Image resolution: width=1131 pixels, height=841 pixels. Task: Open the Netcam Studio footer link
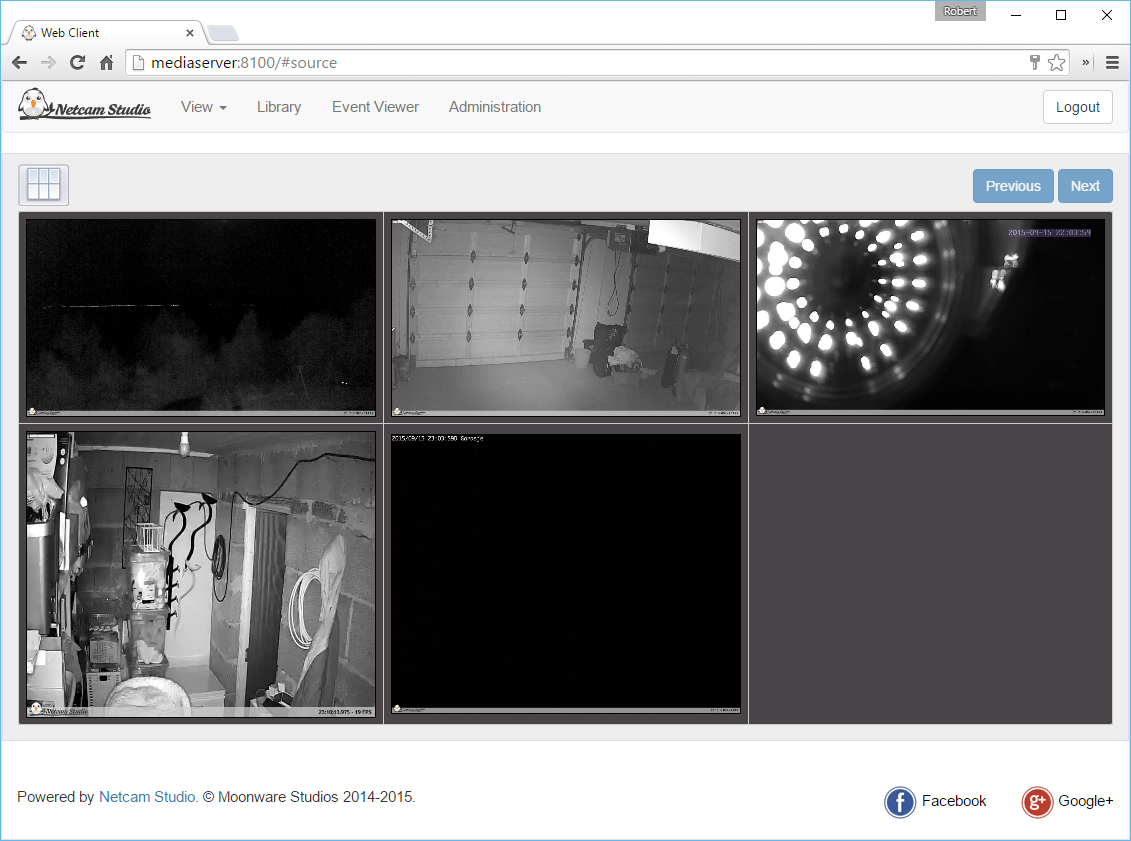(x=147, y=796)
